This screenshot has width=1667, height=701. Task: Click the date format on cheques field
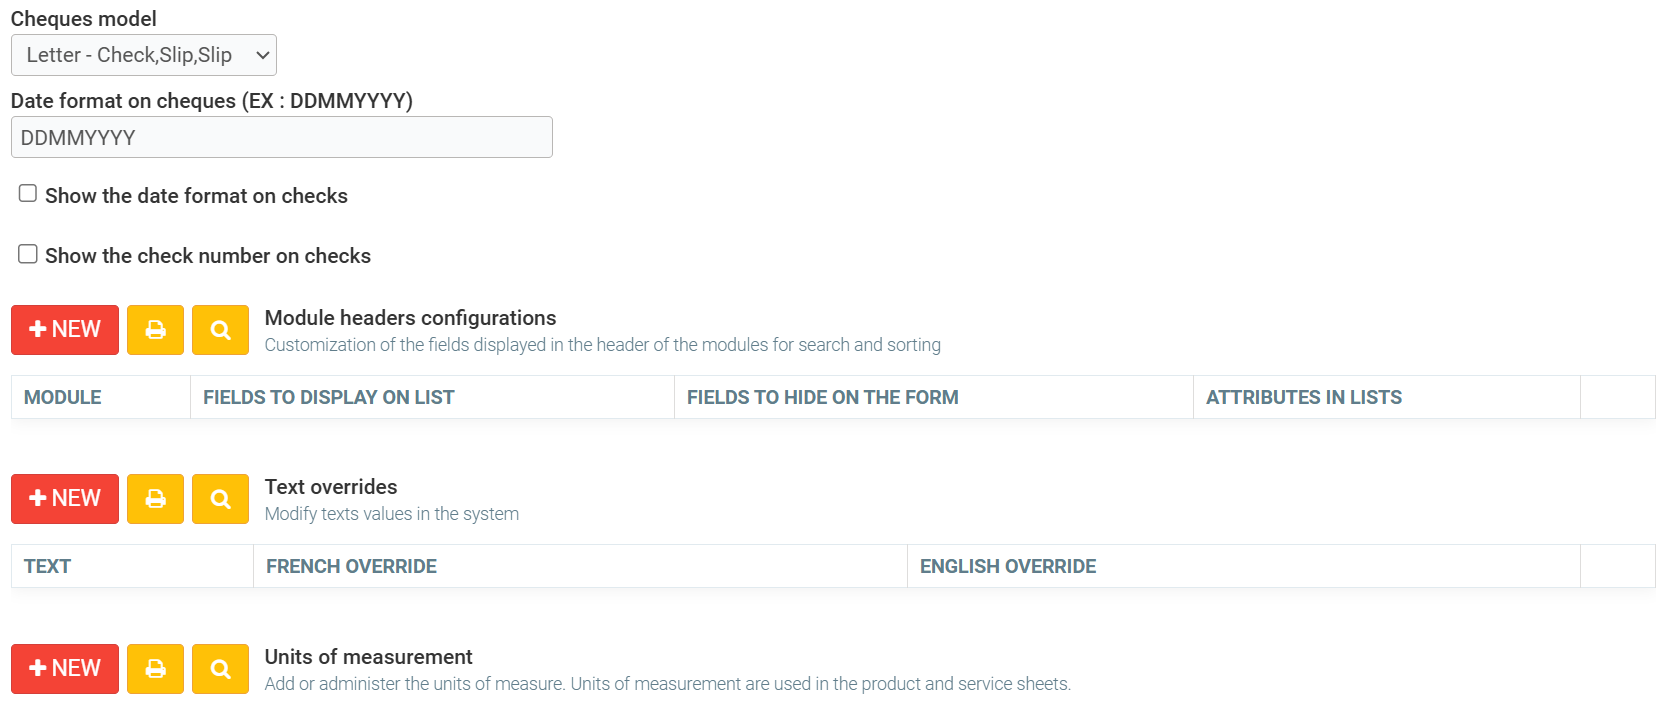pyautogui.click(x=281, y=137)
